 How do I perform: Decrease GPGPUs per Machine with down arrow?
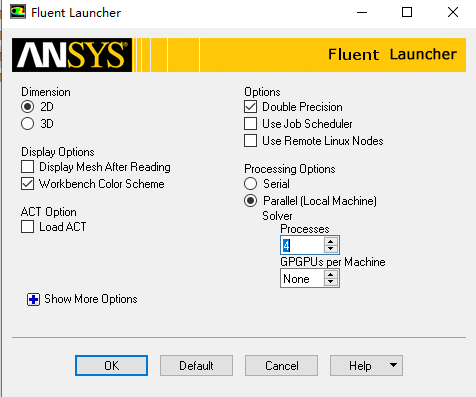tap(331, 282)
